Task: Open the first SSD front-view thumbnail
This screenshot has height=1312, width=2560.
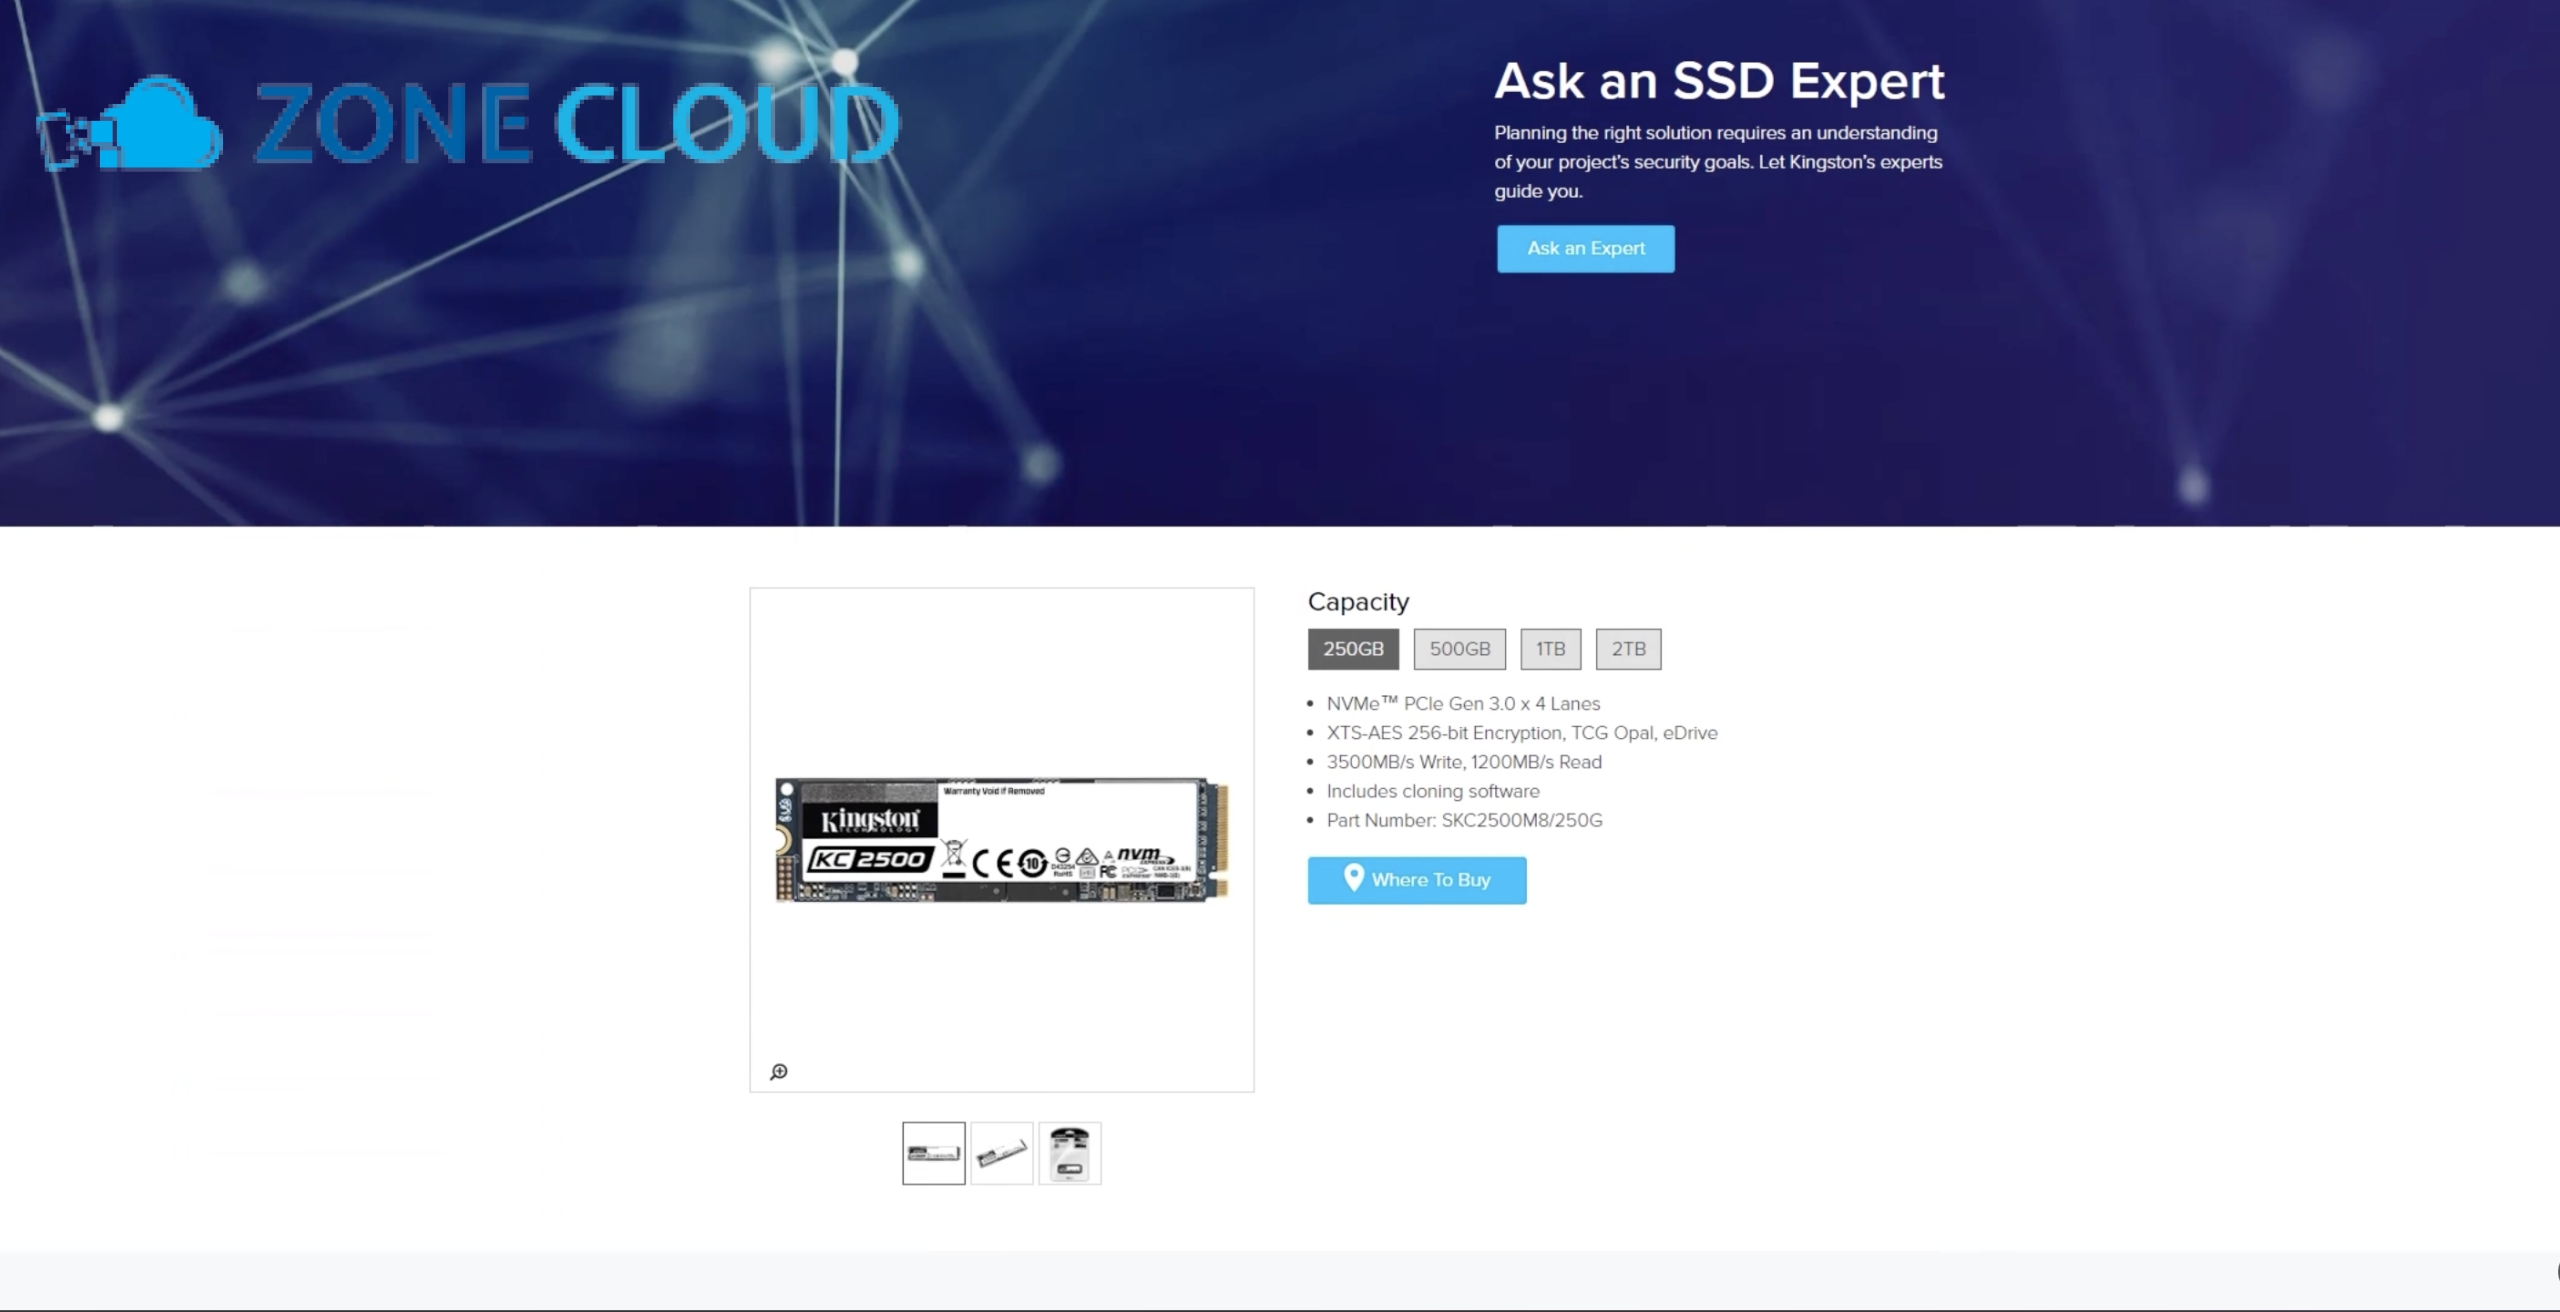Action: [x=934, y=1153]
